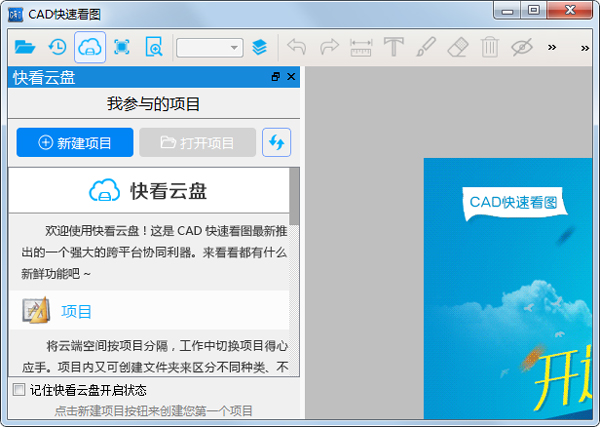Select the text annotation T tool
The width and height of the screenshot is (600, 427).
coord(393,47)
